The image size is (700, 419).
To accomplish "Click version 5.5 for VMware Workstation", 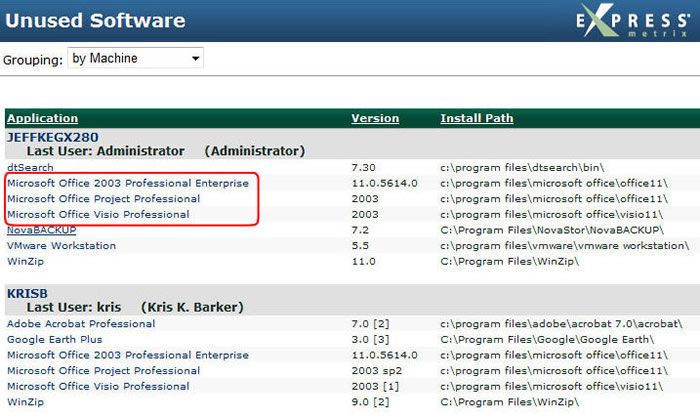I will pos(360,246).
